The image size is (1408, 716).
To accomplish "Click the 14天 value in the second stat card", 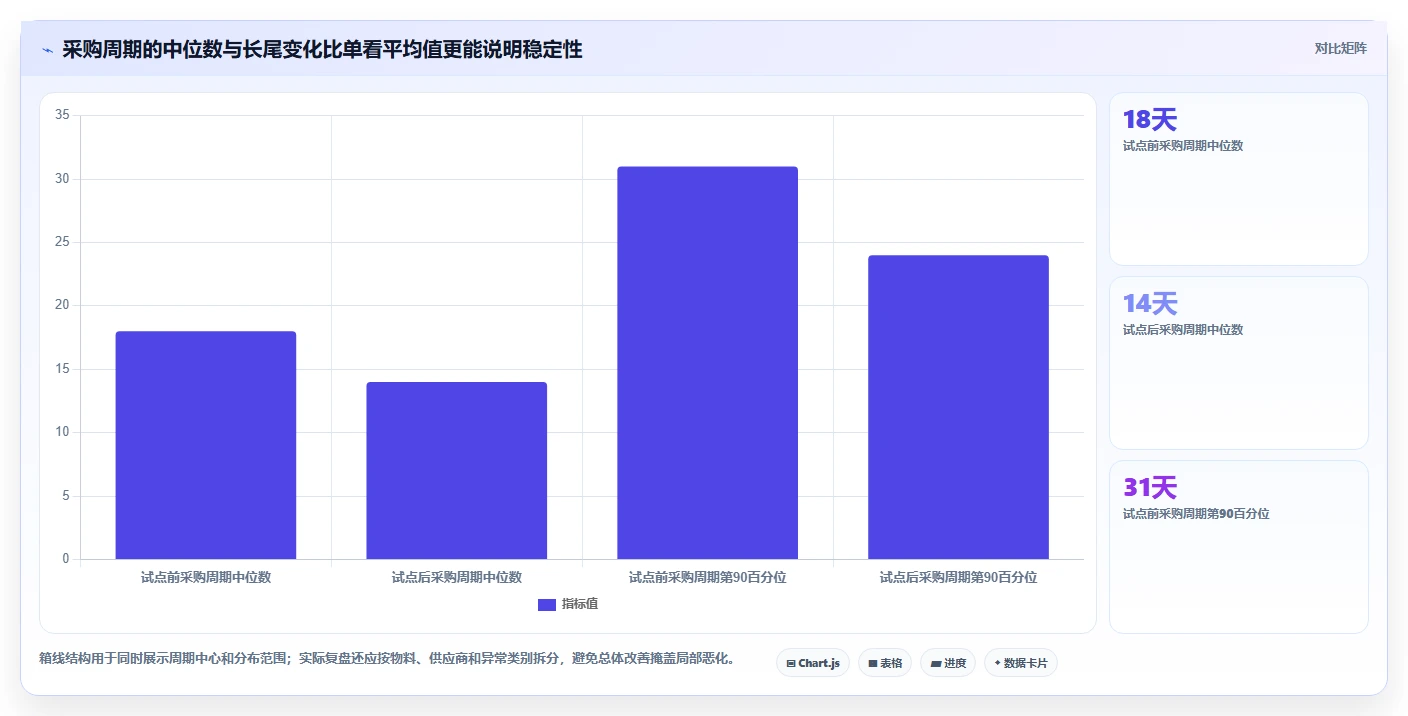I will [x=1150, y=304].
